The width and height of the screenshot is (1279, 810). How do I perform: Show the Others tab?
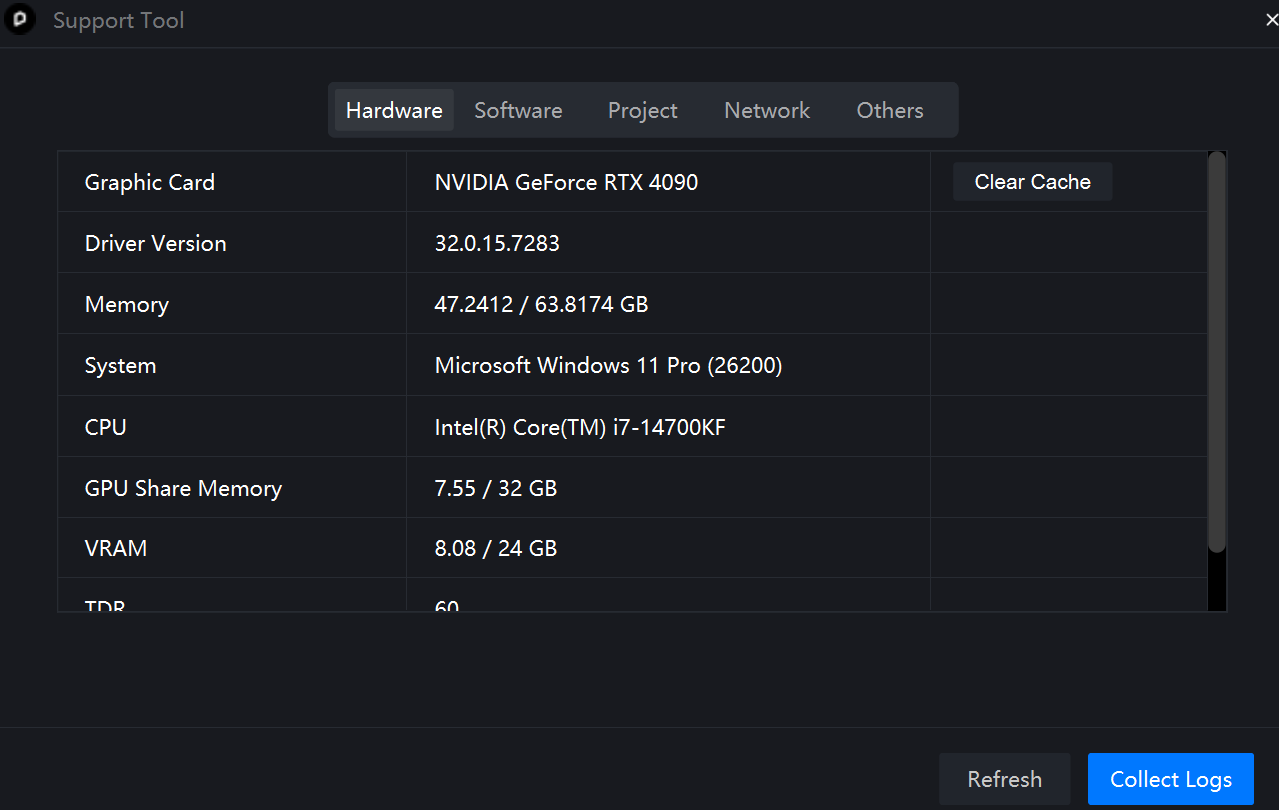(889, 110)
